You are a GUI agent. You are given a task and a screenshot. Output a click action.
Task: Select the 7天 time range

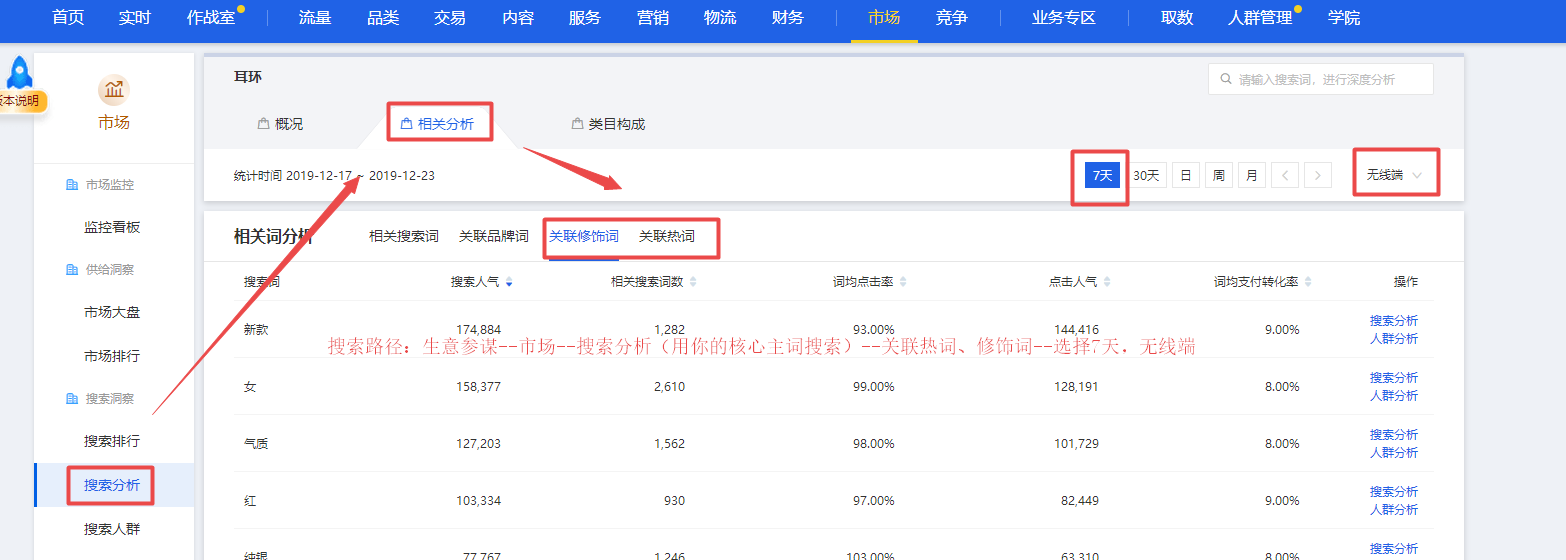[x=1102, y=175]
